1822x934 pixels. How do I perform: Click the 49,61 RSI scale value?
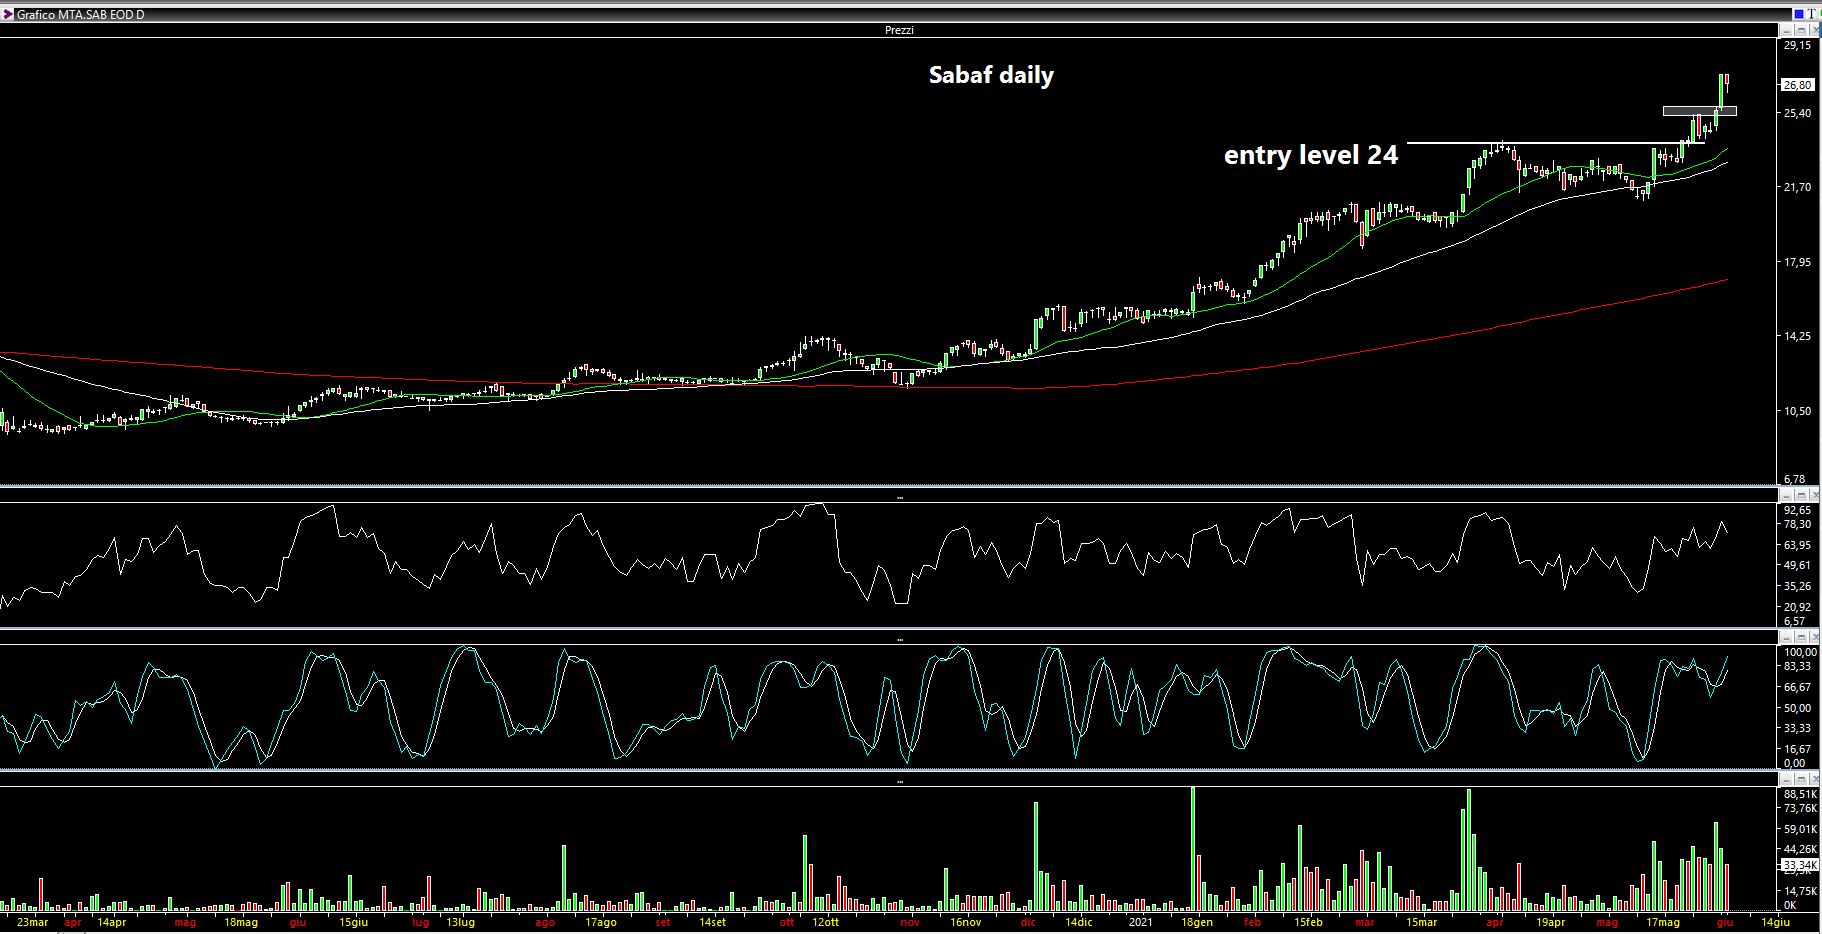point(1797,566)
